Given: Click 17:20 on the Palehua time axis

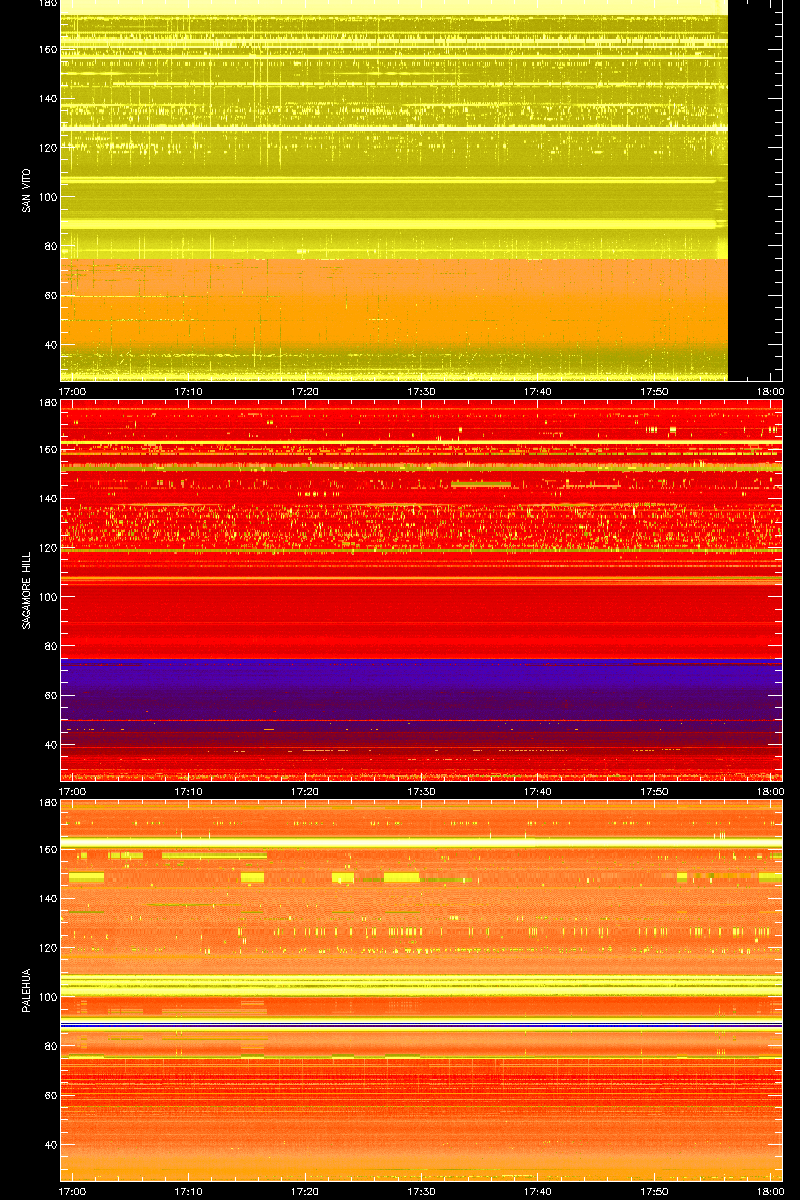Looking at the screenshot, I should point(305,1191).
